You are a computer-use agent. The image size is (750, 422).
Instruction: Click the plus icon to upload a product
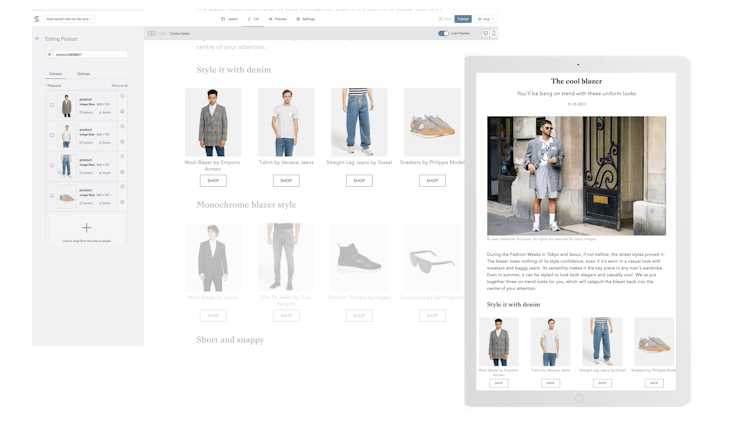[86, 228]
